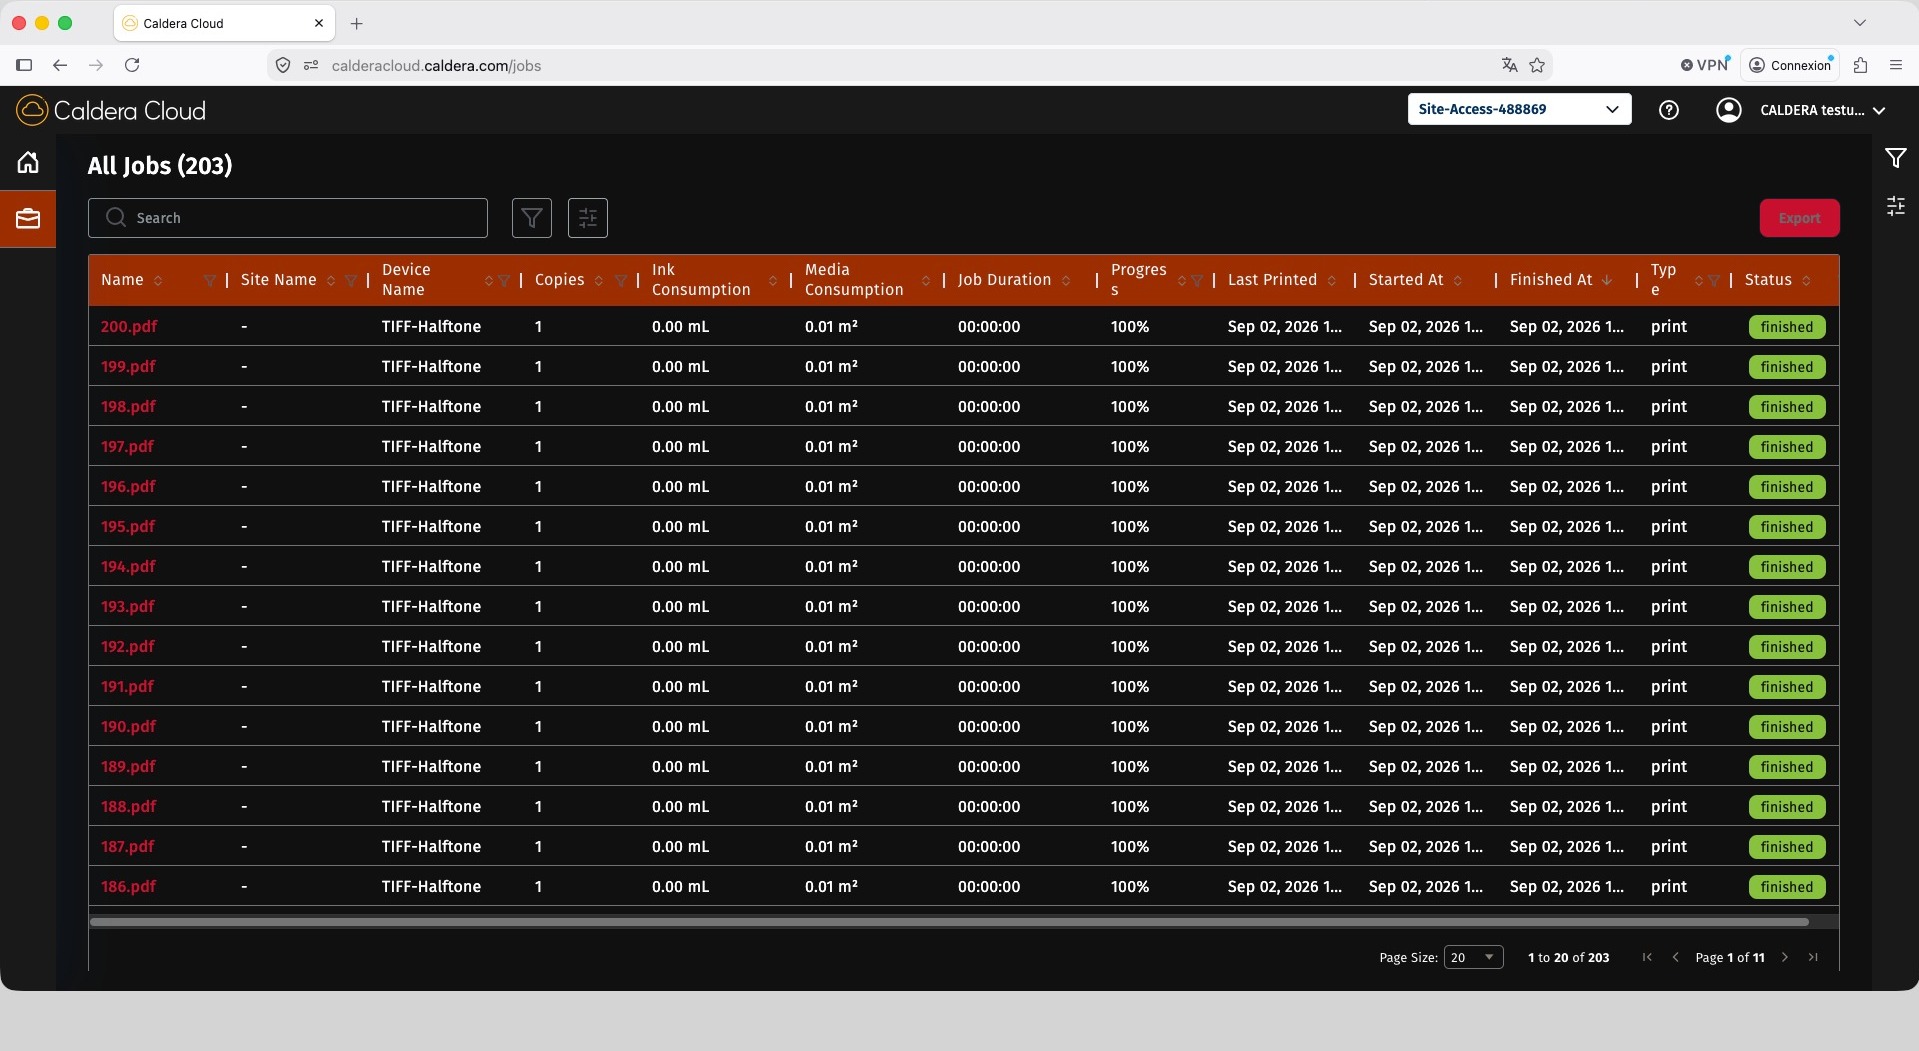Image resolution: width=1919 pixels, height=1051 pixels.
Task: Click the Copies column filter icon
Action: (620, 281)
